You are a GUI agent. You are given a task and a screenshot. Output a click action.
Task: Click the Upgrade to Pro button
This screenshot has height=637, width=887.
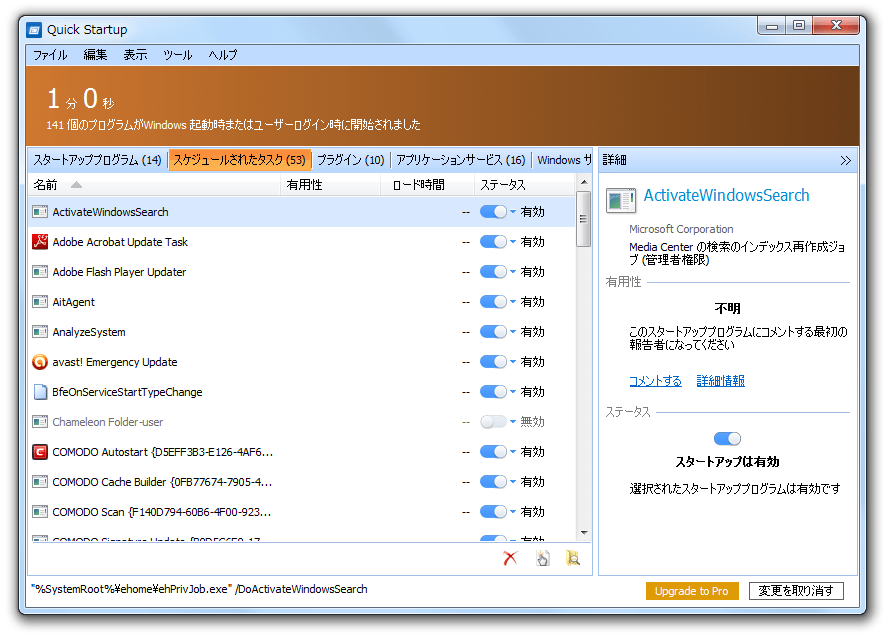(x=692, y=591)
